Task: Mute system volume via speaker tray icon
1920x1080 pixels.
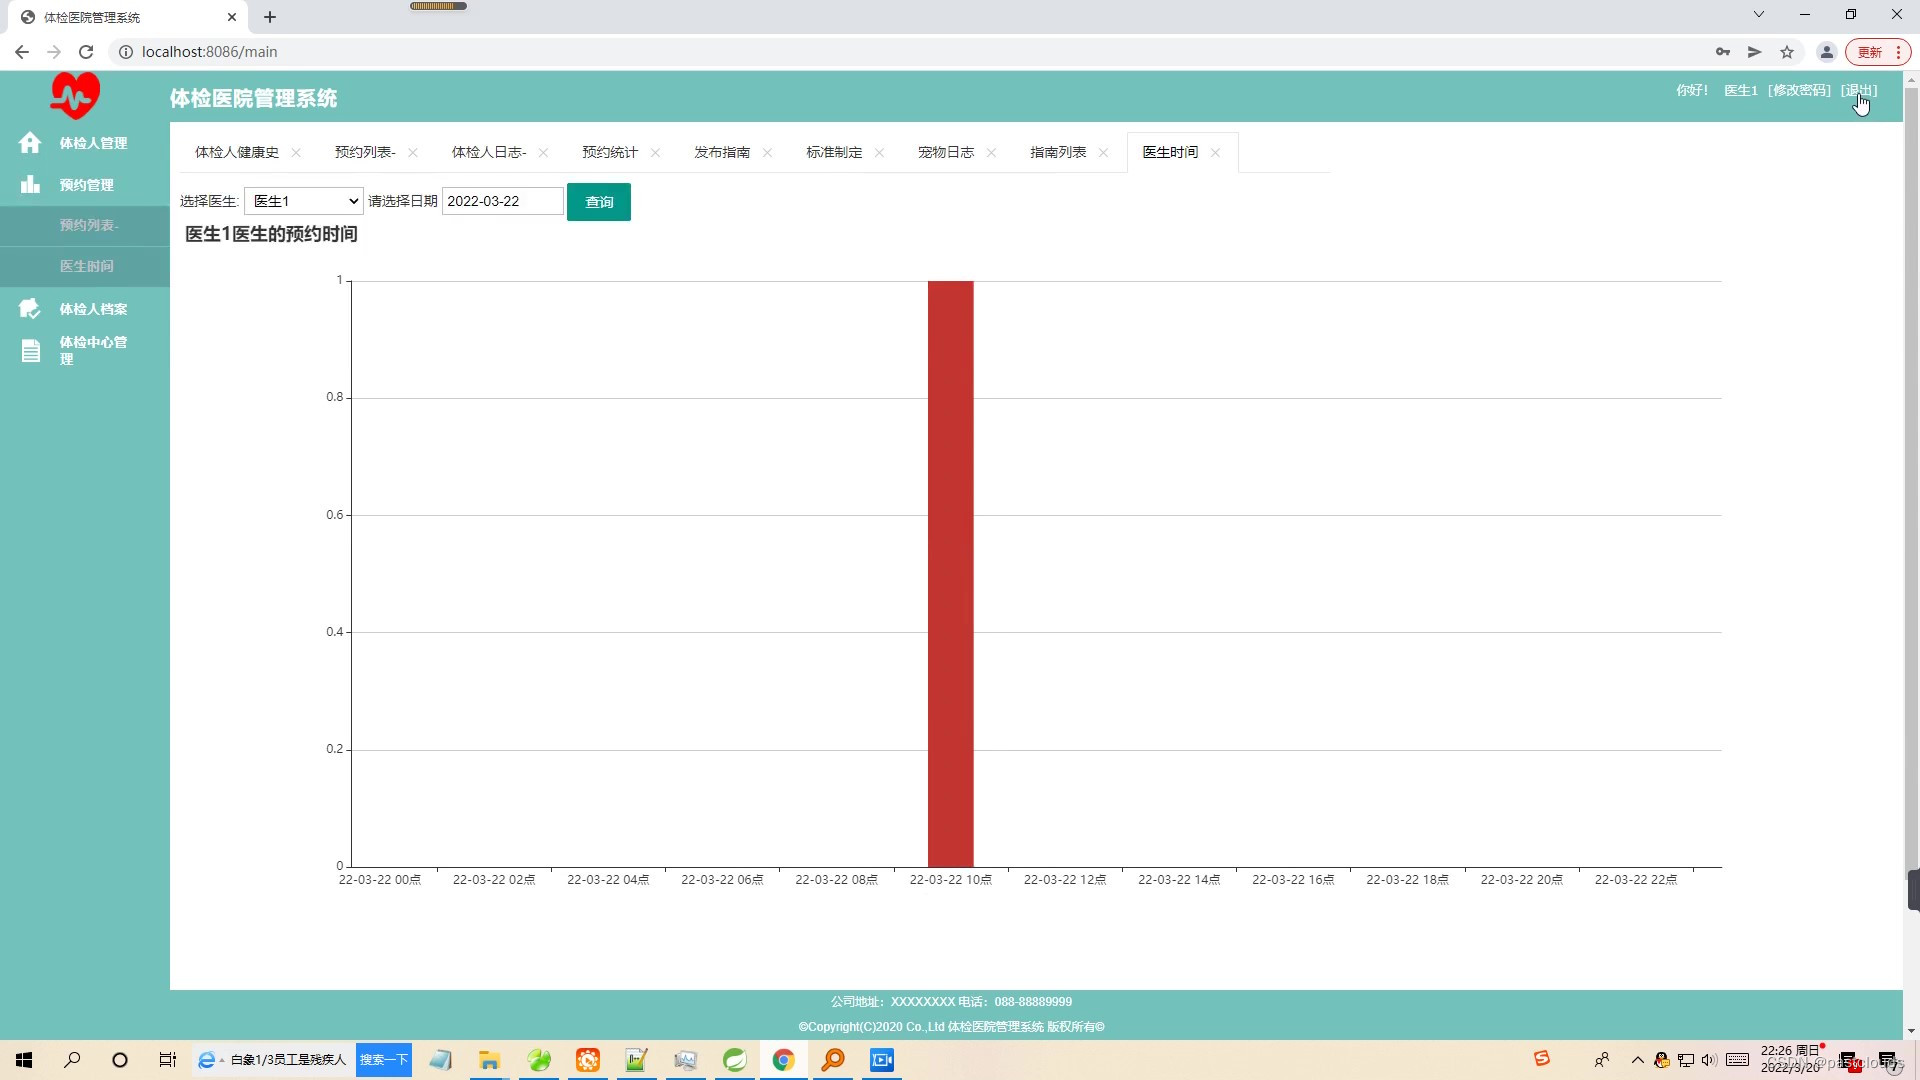Action: pyautogui.click(x=1708, y=1060)
